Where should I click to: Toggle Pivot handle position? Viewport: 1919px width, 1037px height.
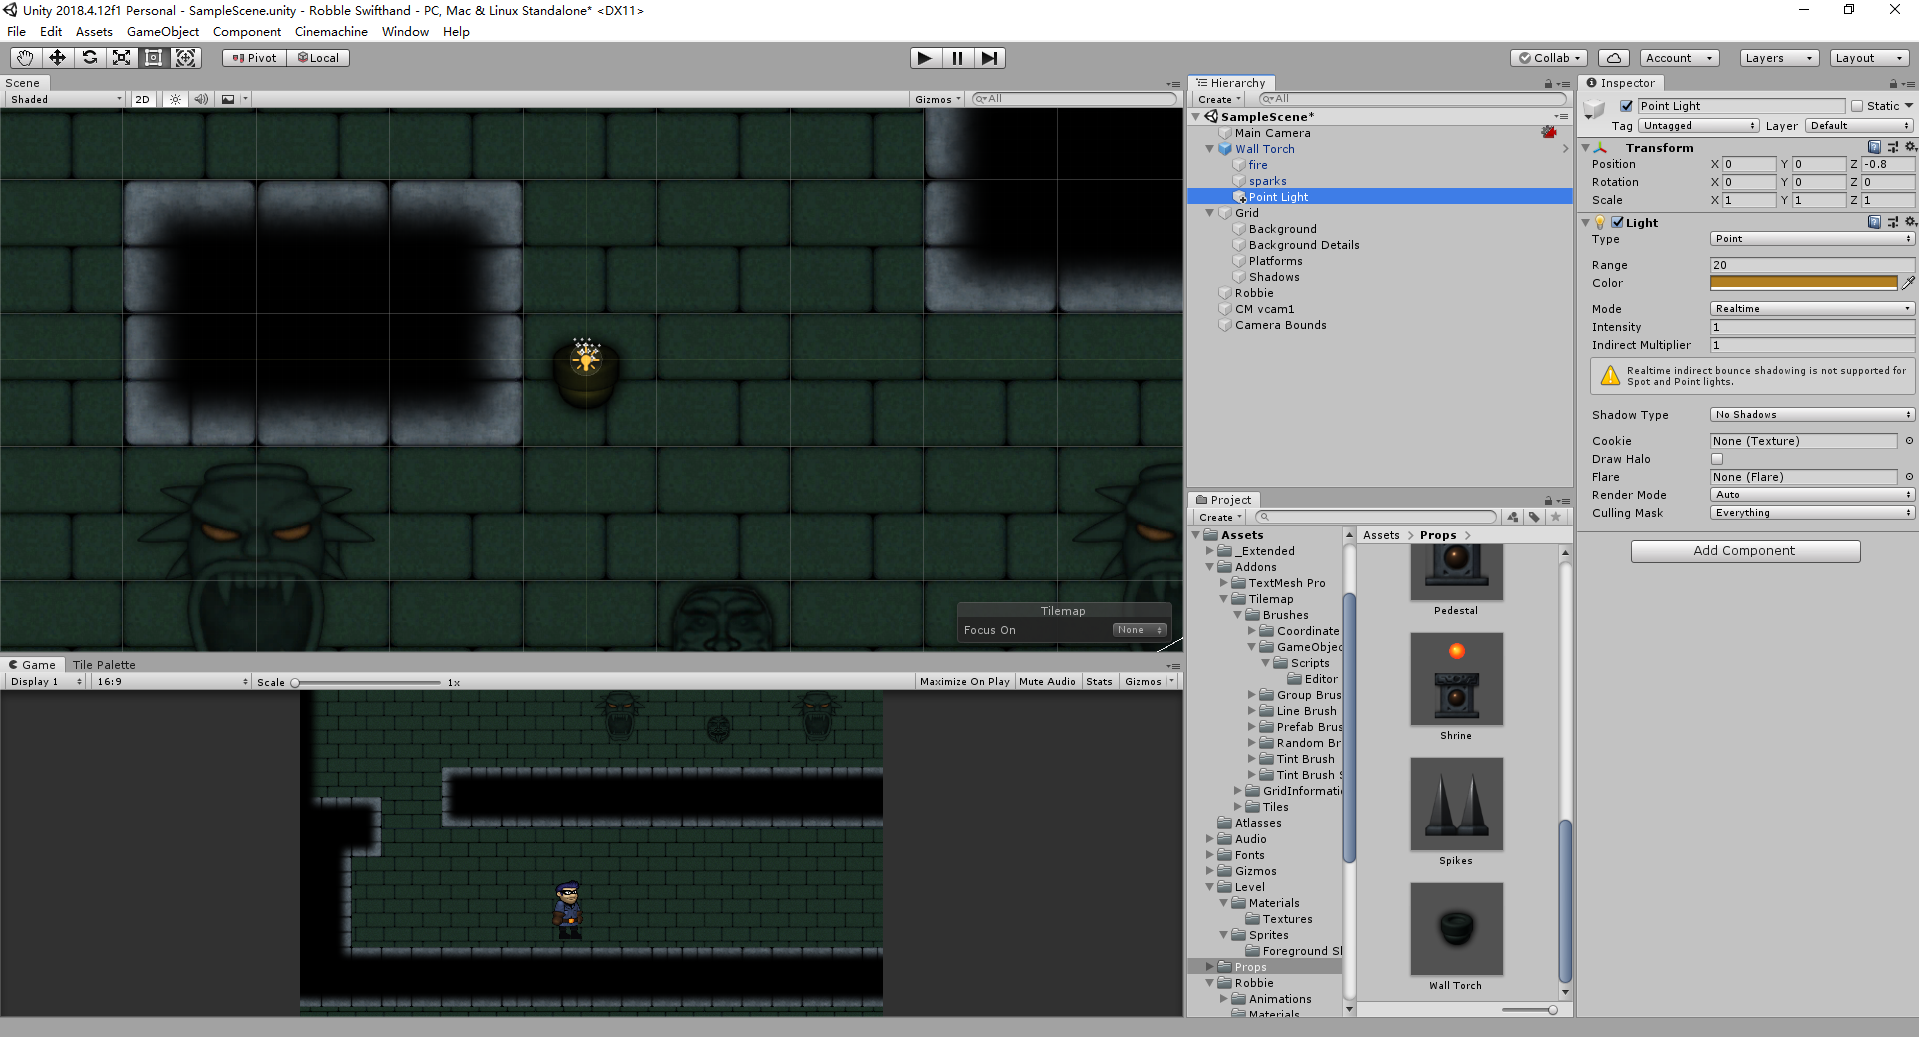tap(254, 58)
